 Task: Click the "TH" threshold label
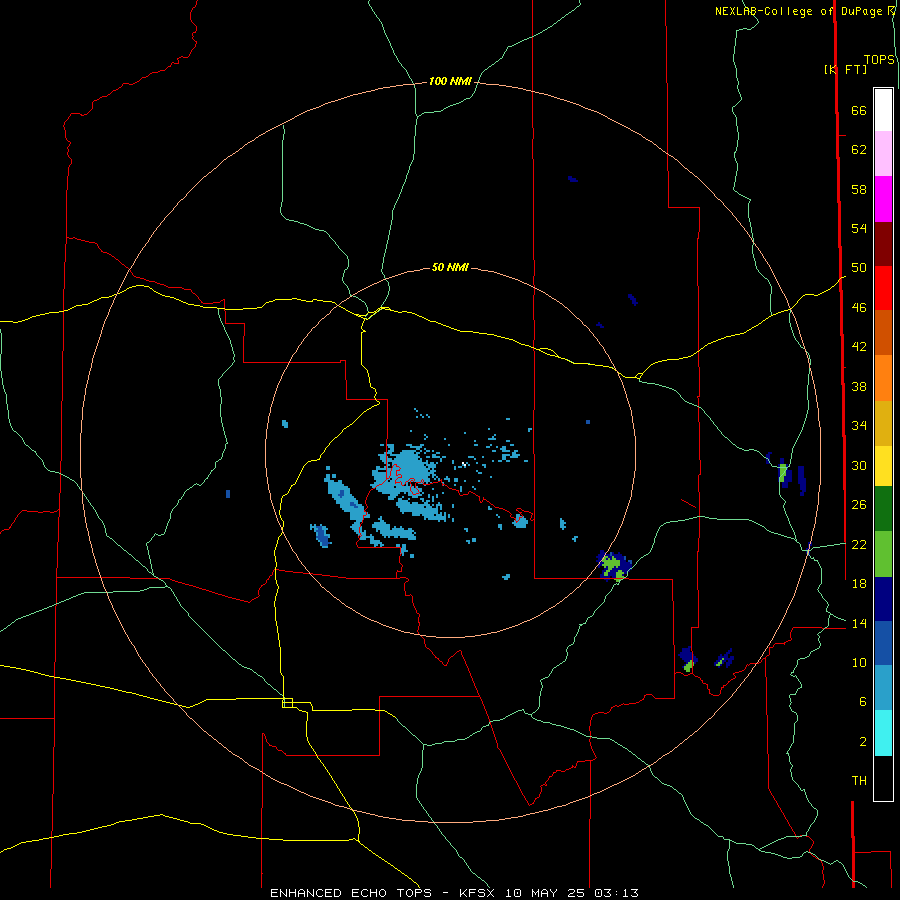859,781
